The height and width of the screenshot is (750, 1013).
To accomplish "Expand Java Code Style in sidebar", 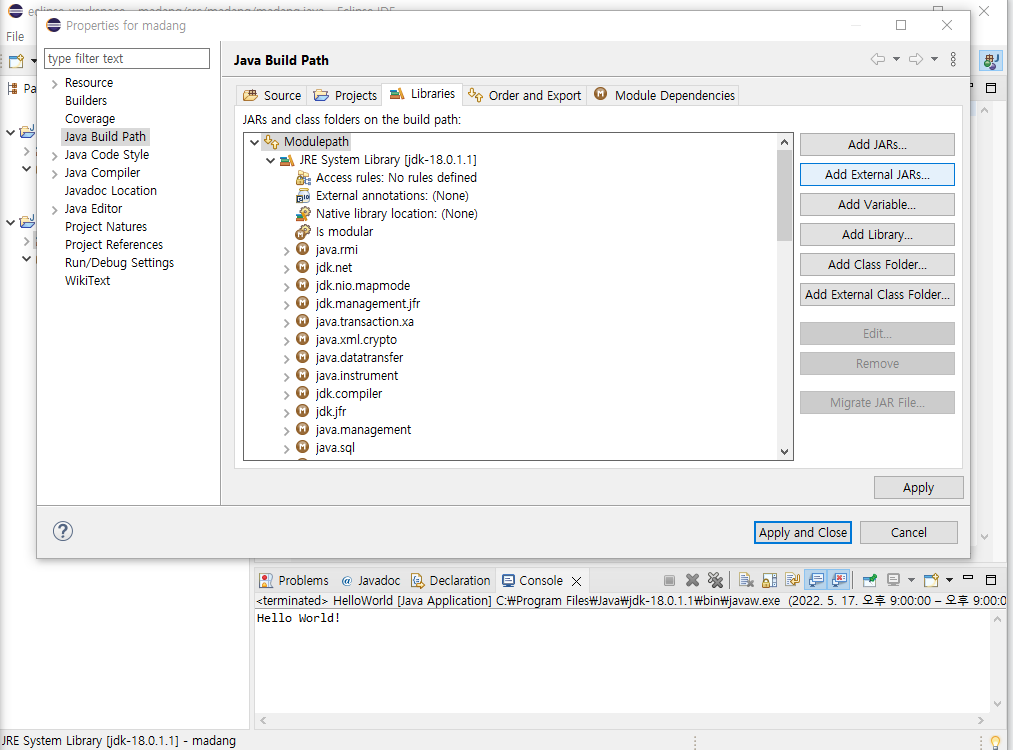I will pyautogui.click(x=55, y=156).
